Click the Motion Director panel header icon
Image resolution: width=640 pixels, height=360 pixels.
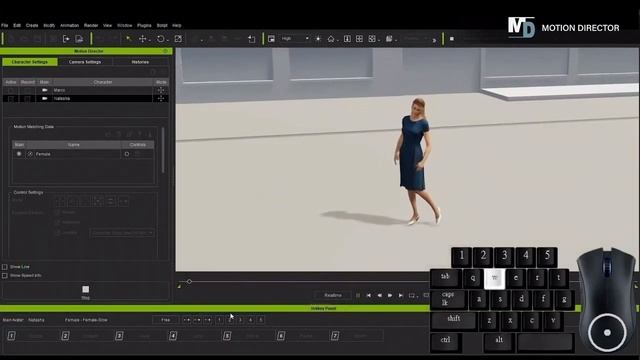point(165,51)
